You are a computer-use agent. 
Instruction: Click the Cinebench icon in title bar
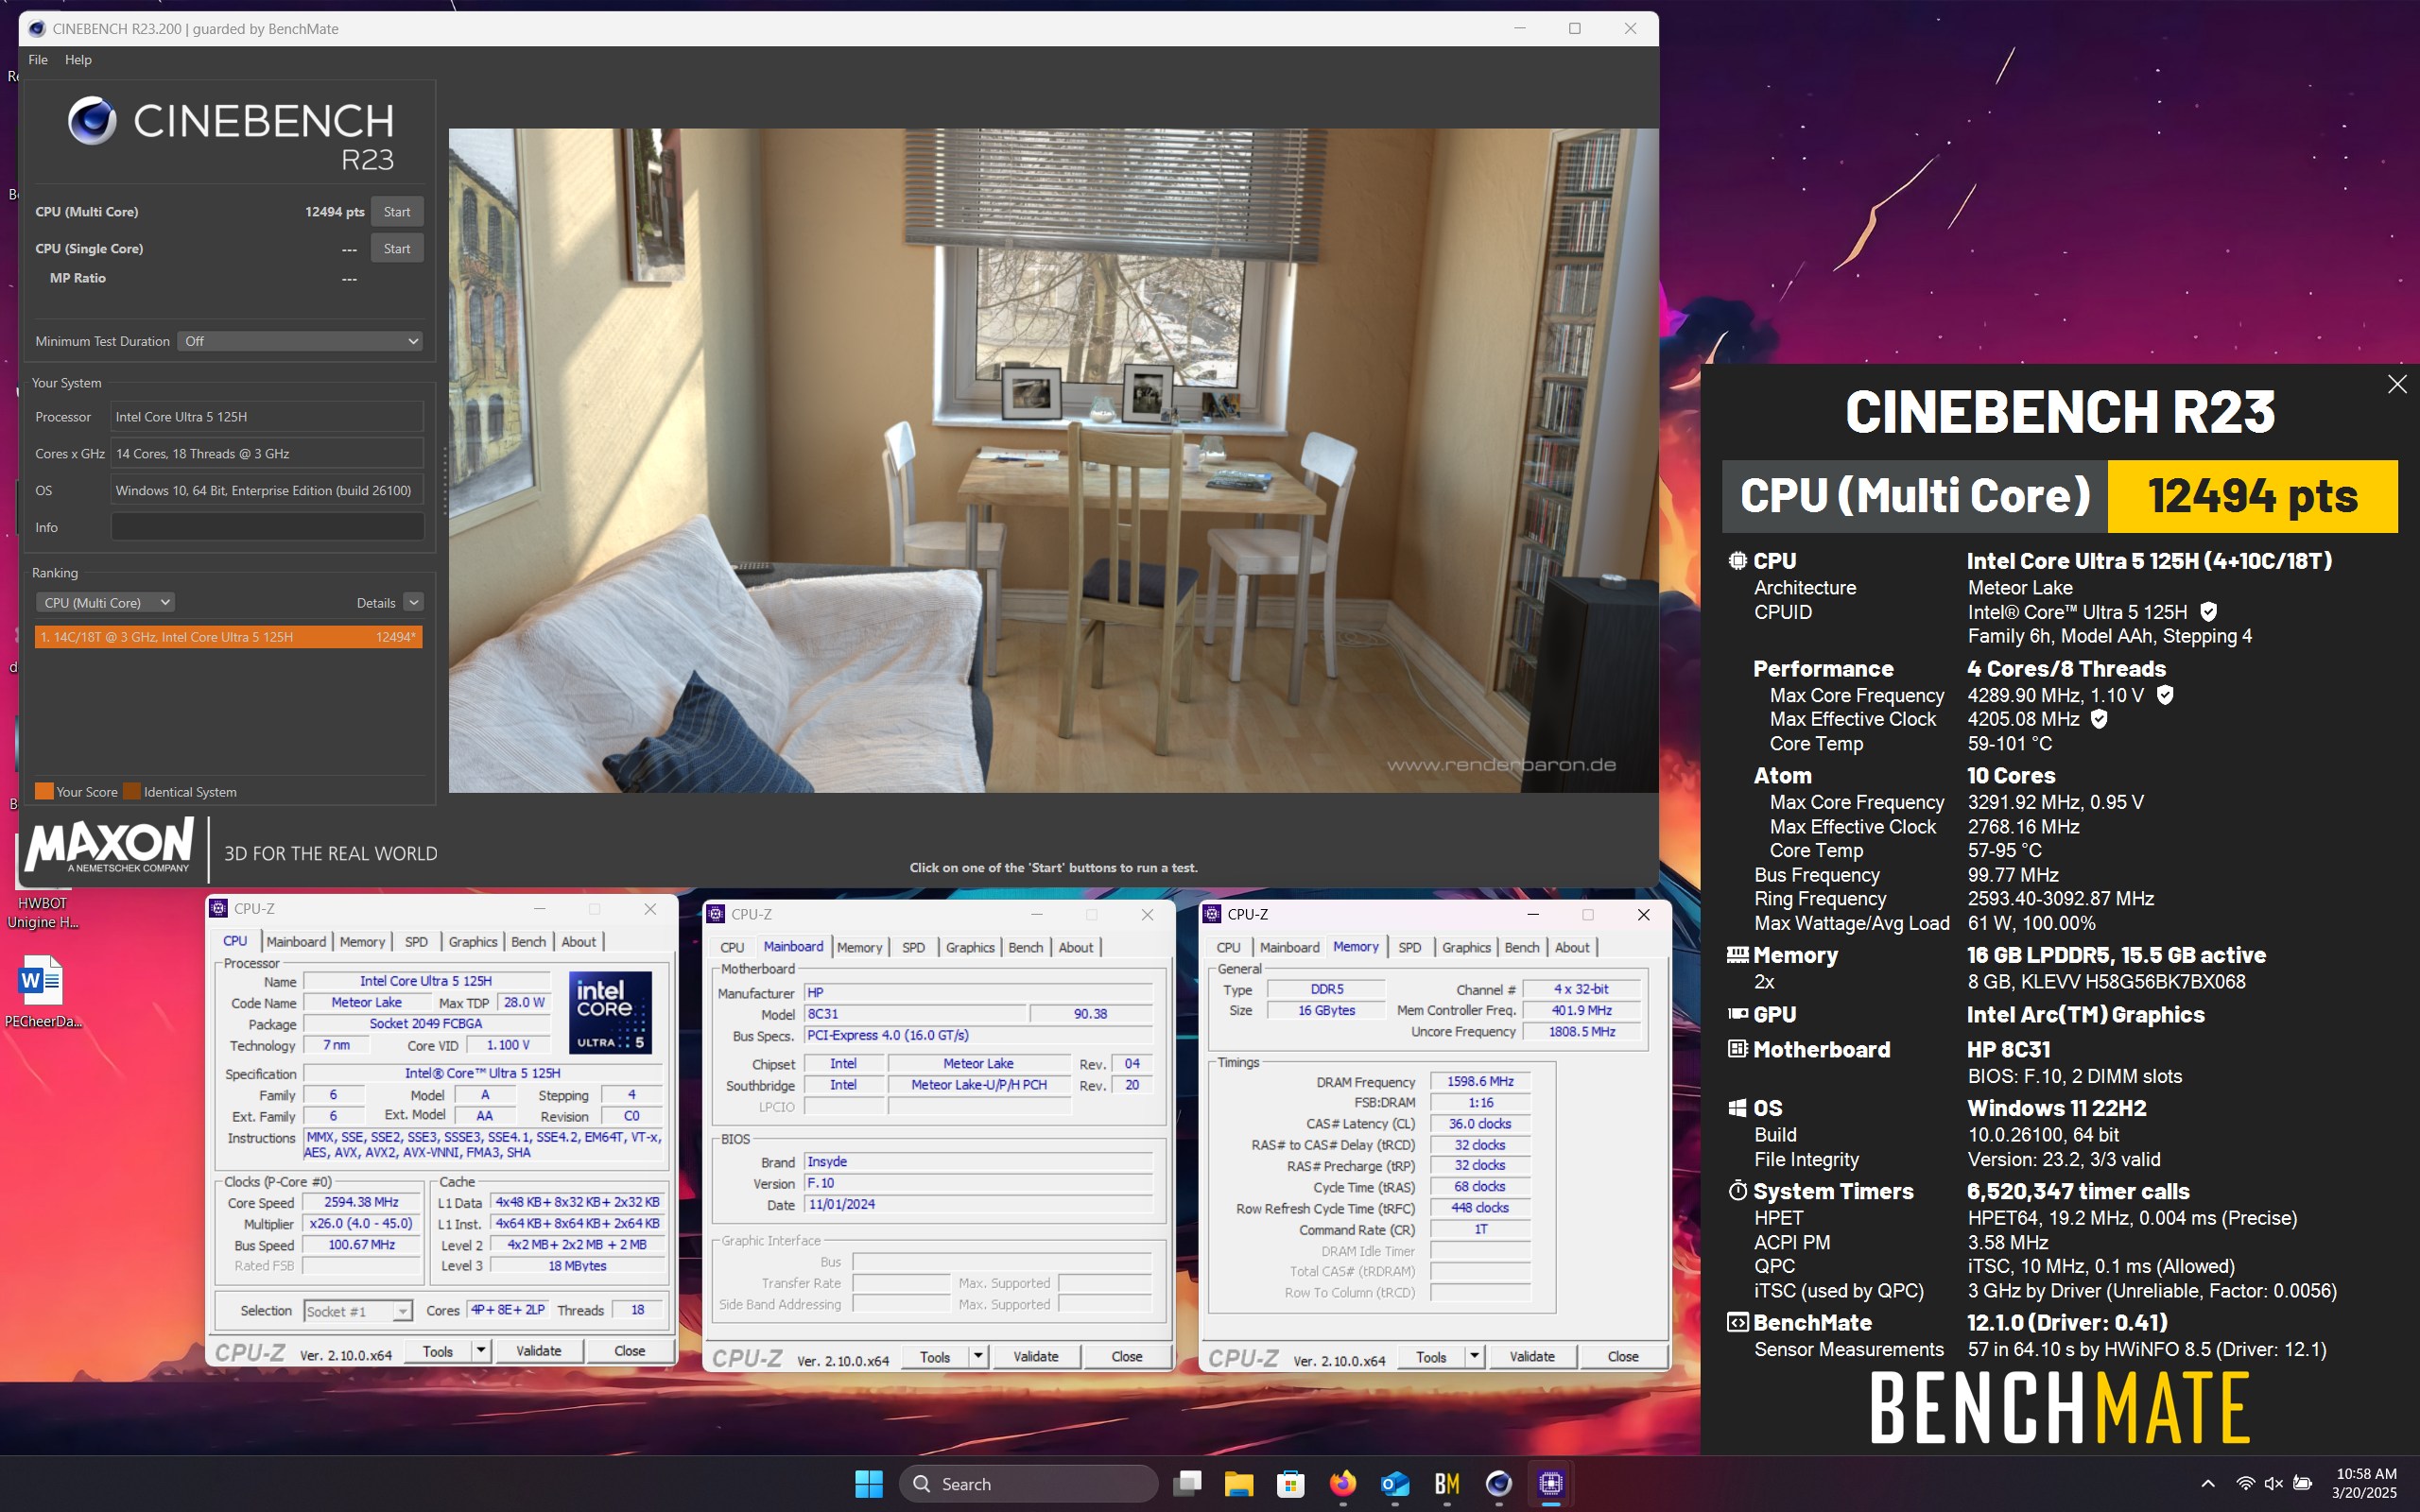37,29
